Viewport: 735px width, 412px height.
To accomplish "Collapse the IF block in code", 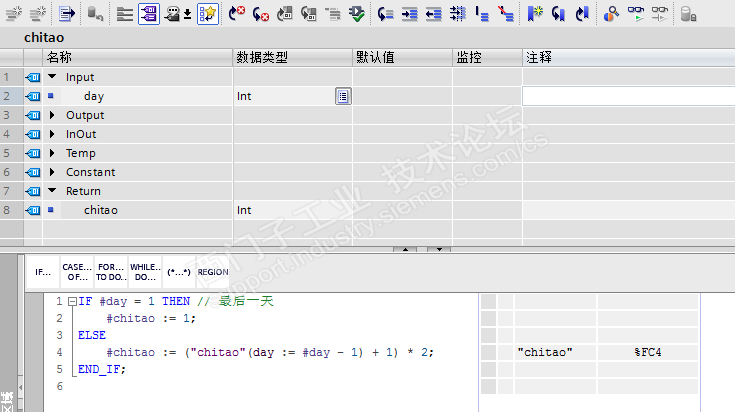I will tap(72, 301).
